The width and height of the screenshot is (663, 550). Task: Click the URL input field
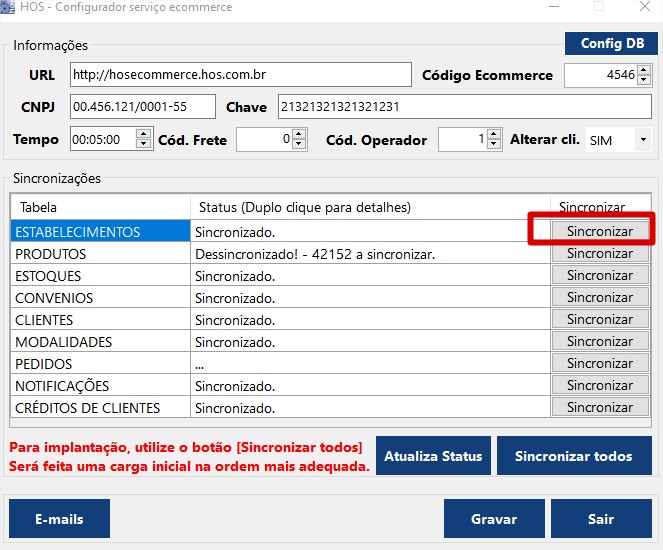click(x=240, y=75)
